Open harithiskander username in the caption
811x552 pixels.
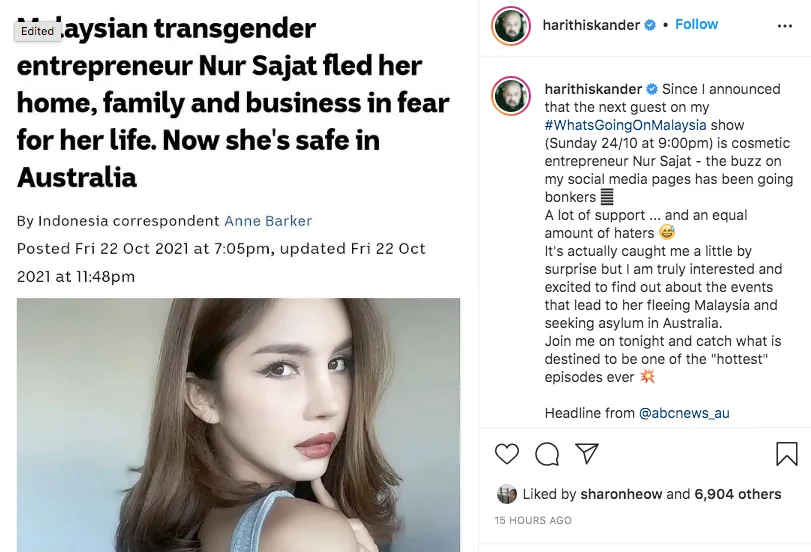[593, 89]
